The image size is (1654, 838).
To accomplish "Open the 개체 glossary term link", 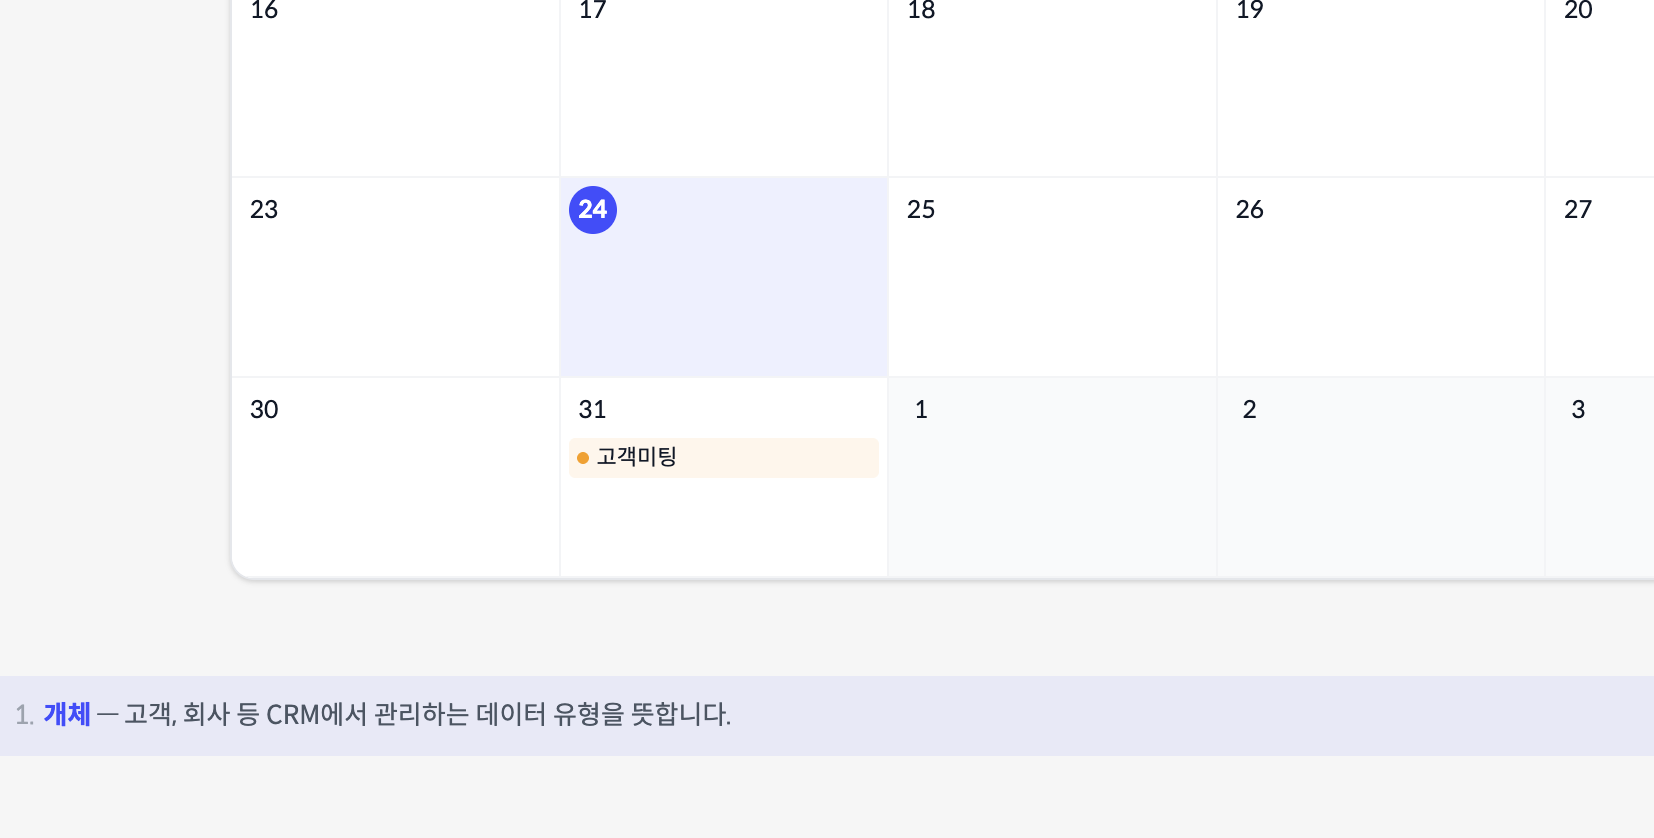I will (x=67, y=714).
